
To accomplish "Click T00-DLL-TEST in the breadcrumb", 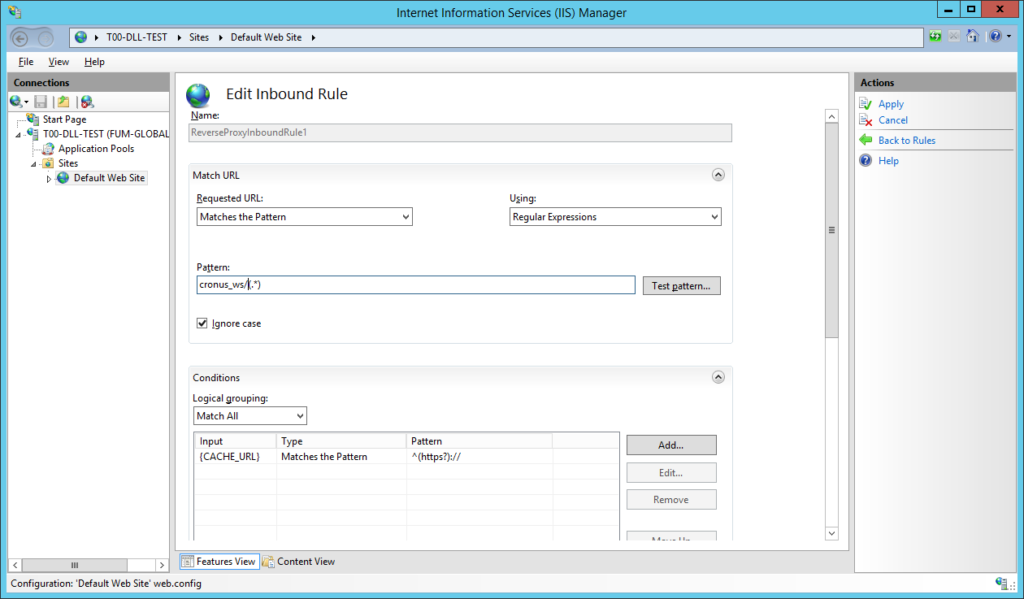I will (x=136, y=37).
